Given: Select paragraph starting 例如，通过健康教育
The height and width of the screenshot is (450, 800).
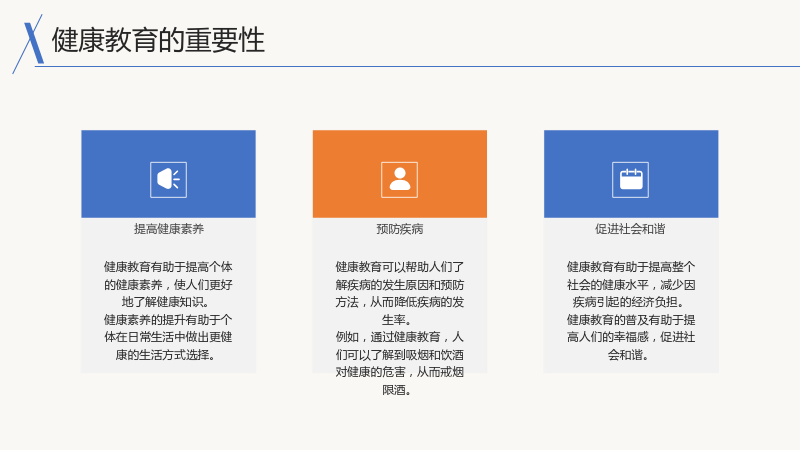Looking at the screenshot, I should (x=399, y=363).
